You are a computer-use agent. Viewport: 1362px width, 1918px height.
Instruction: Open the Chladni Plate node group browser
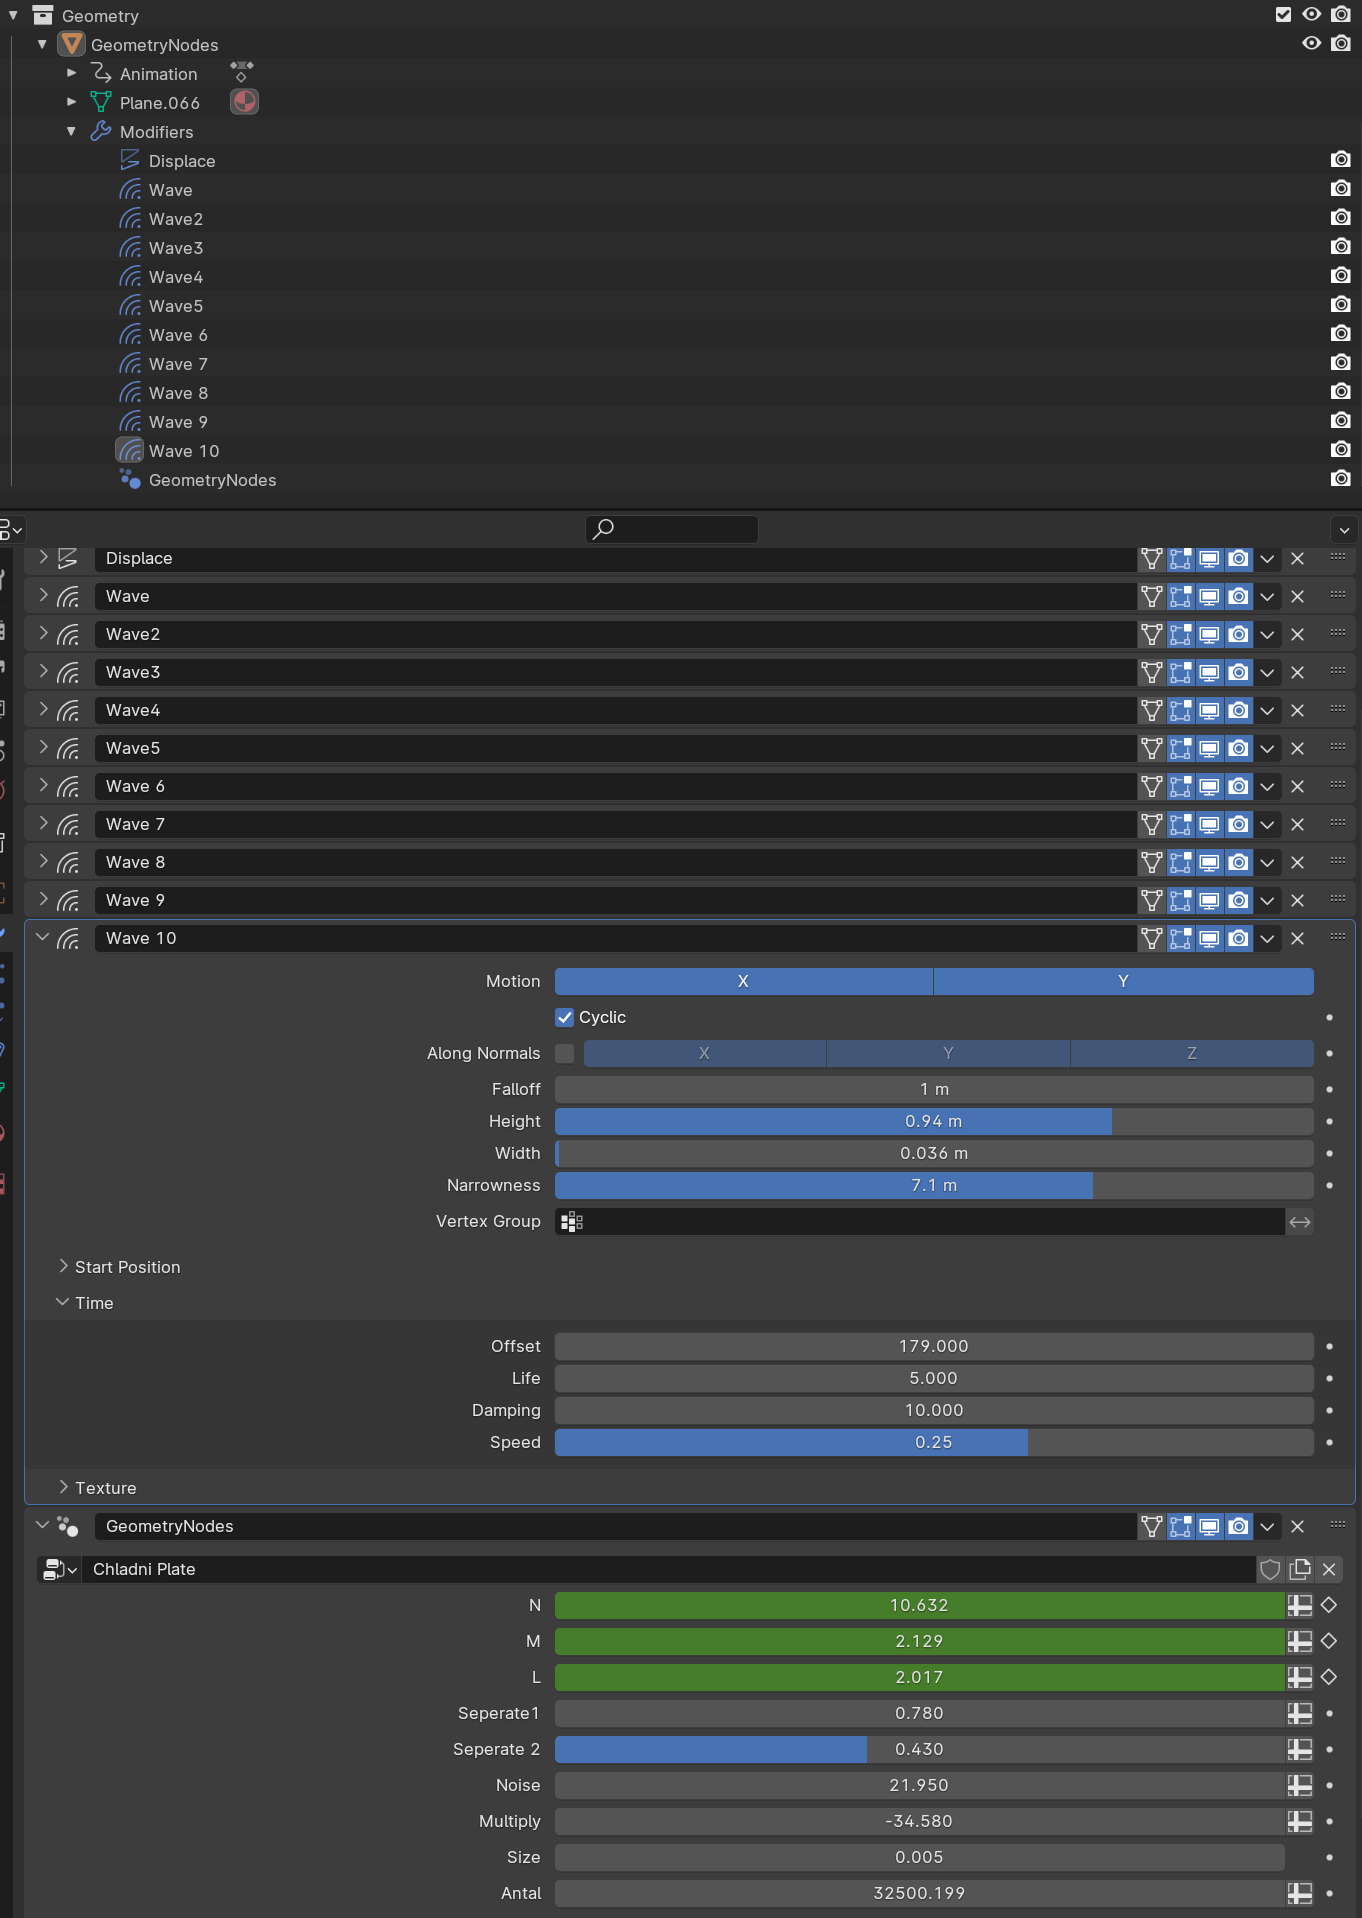click(x=59, y=1569)
